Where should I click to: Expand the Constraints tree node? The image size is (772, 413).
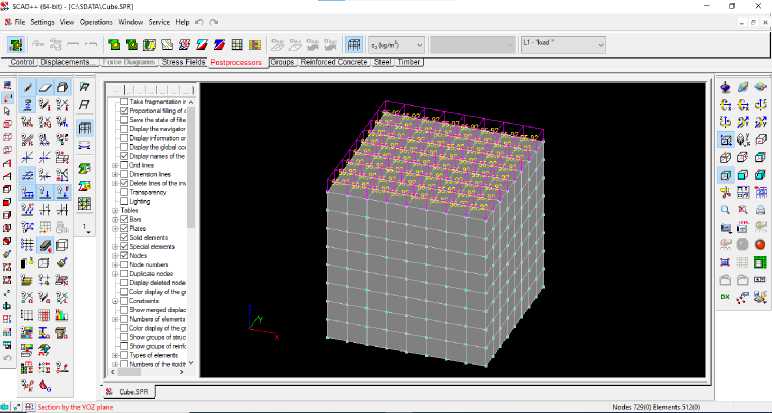(115, 301)
